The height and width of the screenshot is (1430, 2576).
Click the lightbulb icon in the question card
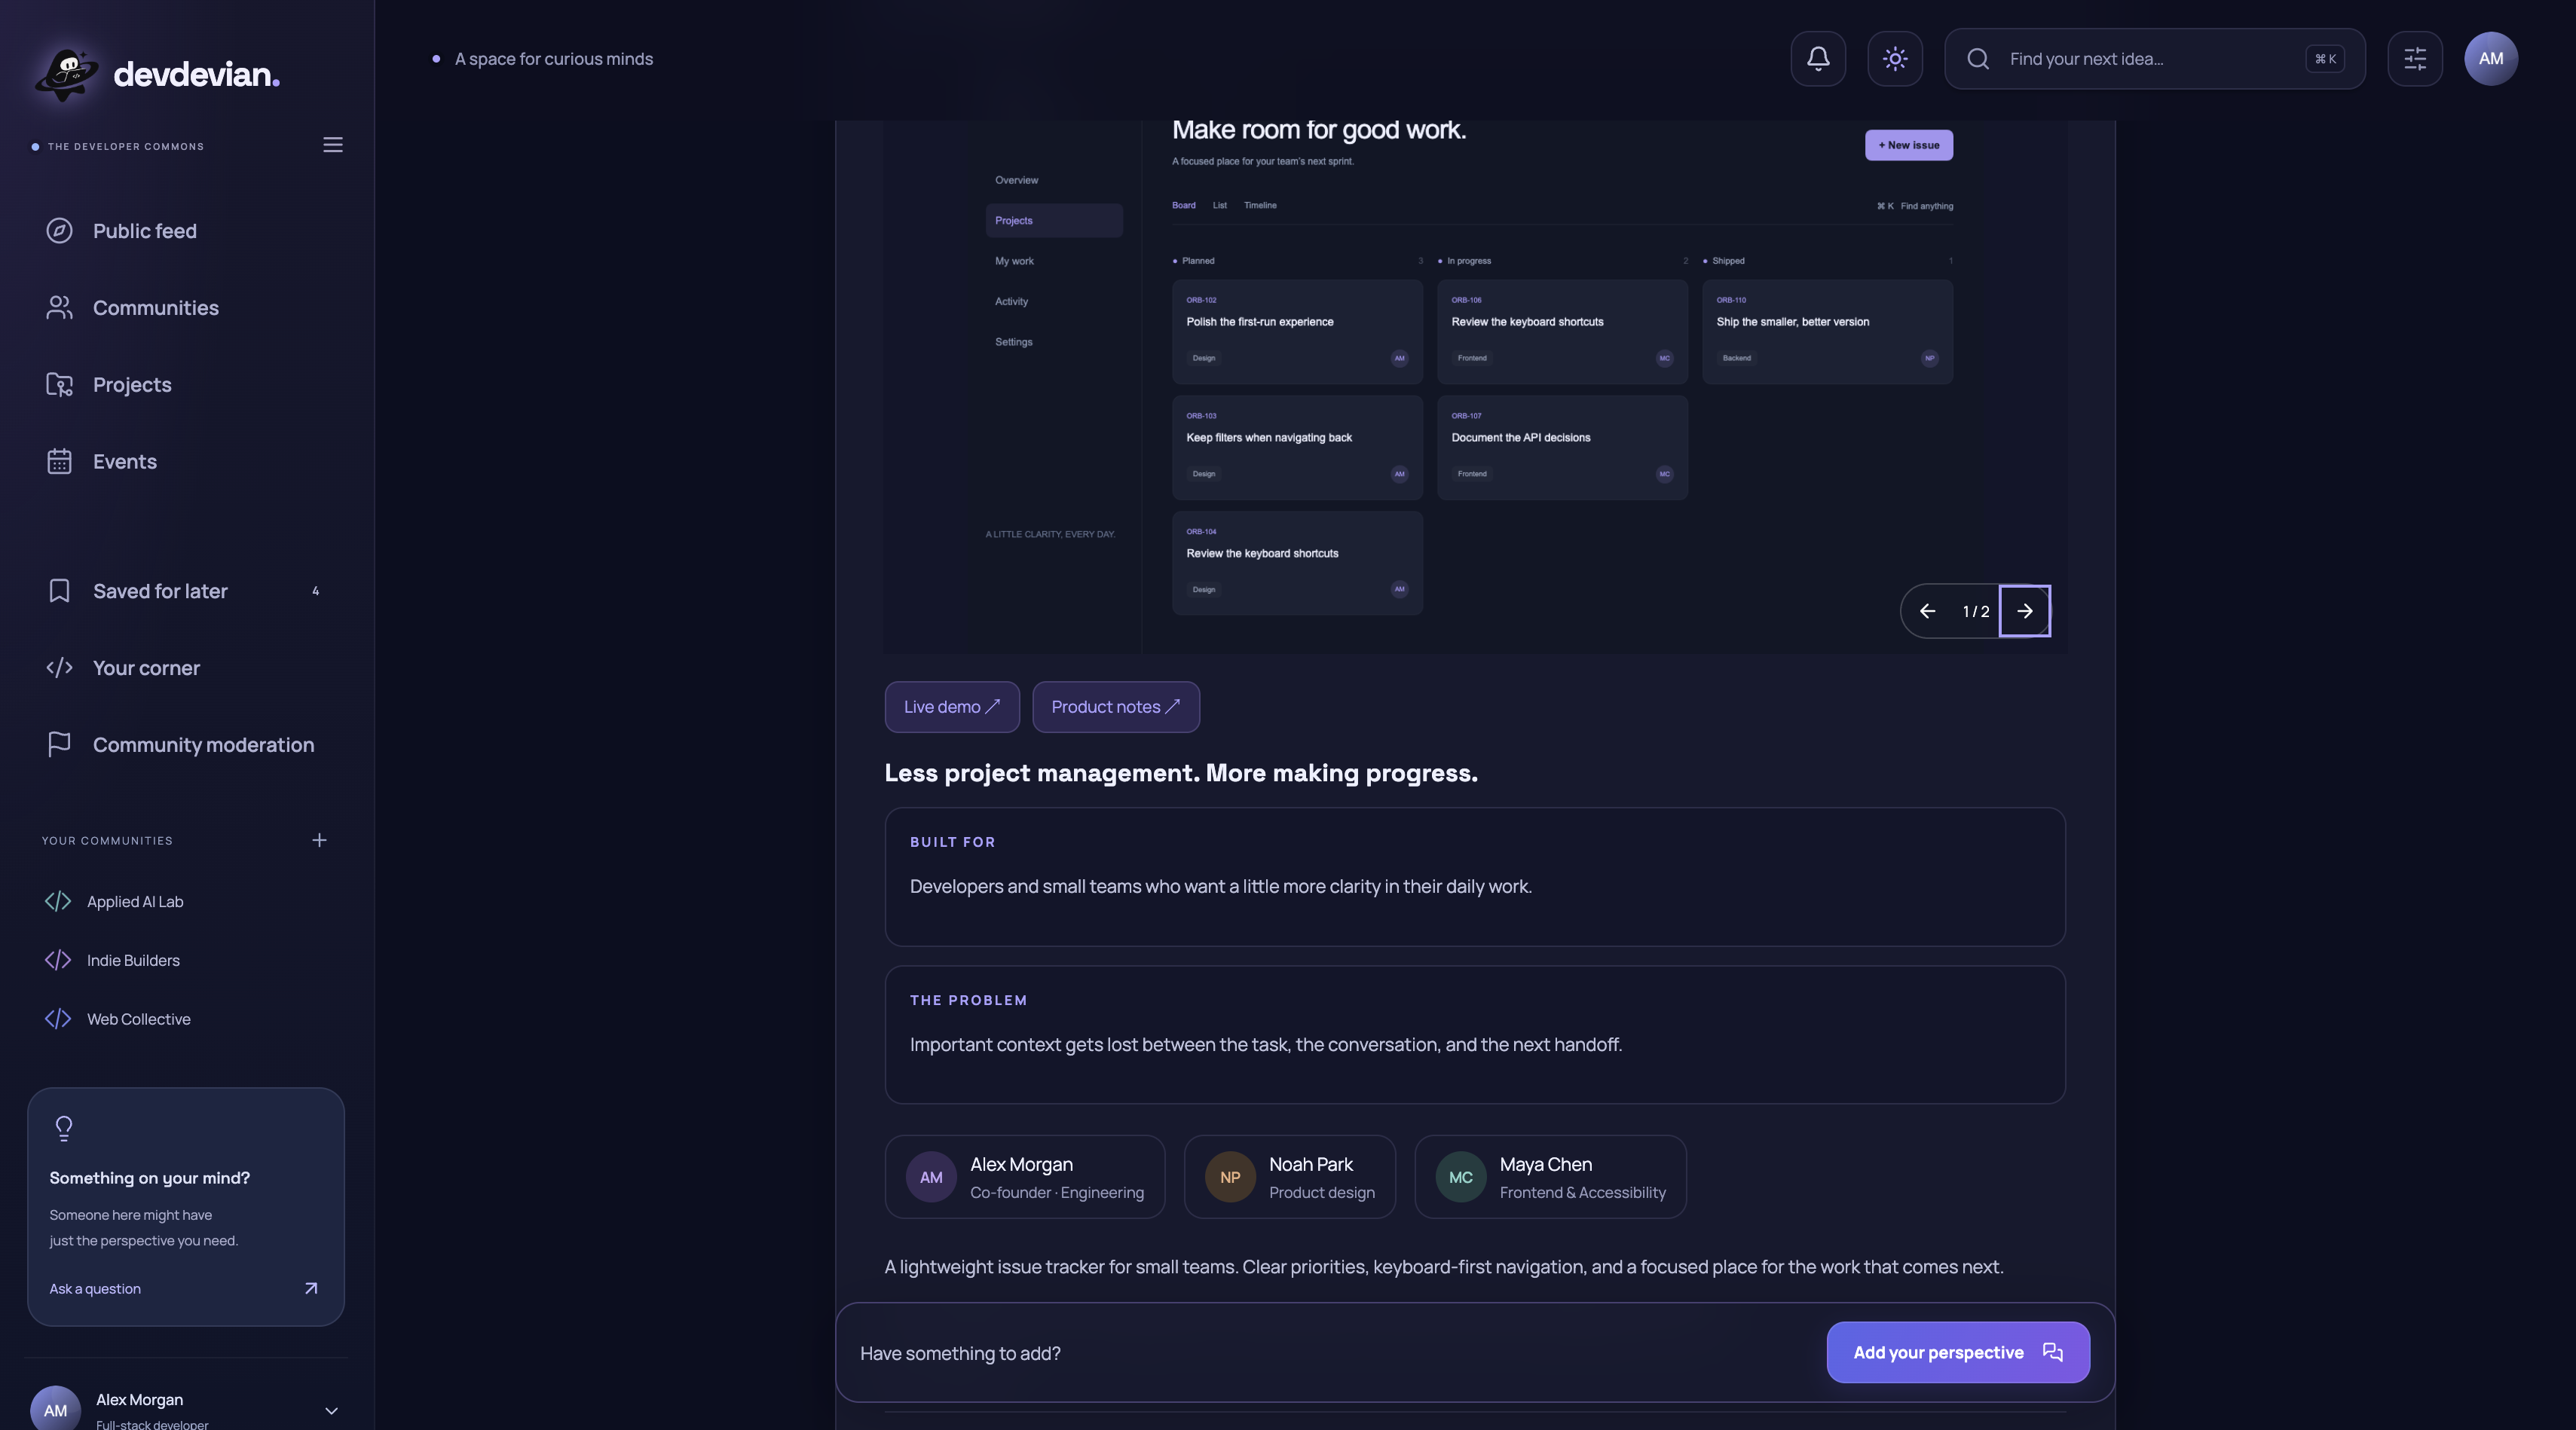click(64, 1129)
